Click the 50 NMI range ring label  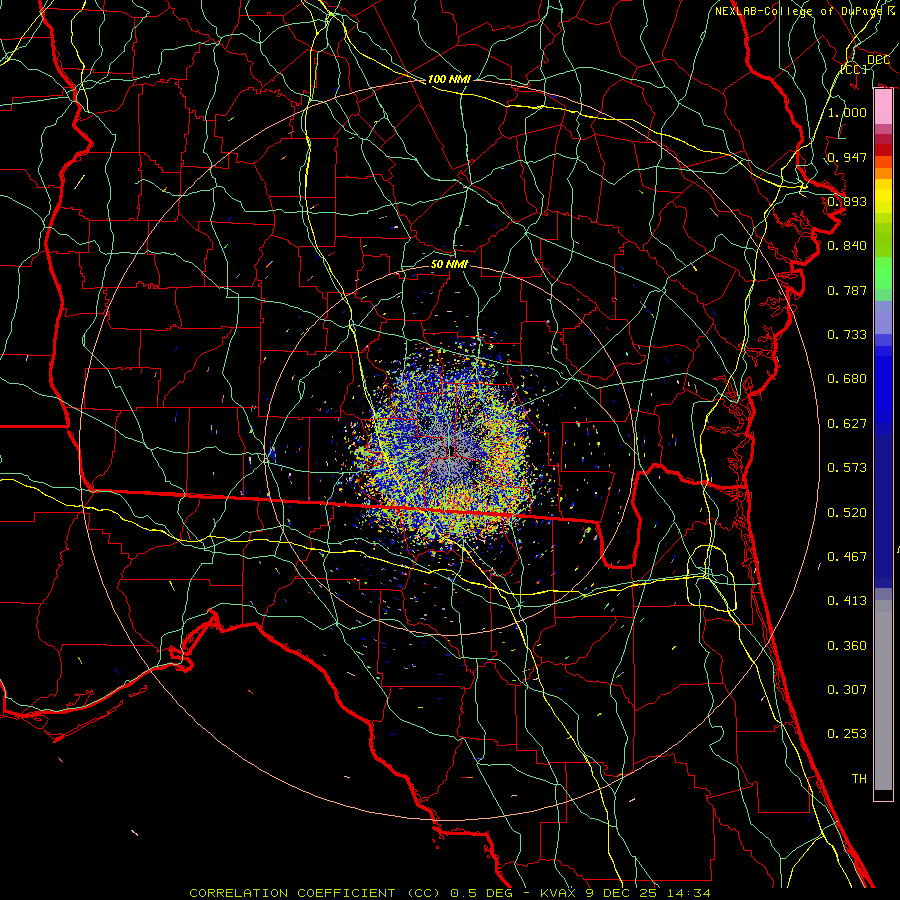coord(449,264)
